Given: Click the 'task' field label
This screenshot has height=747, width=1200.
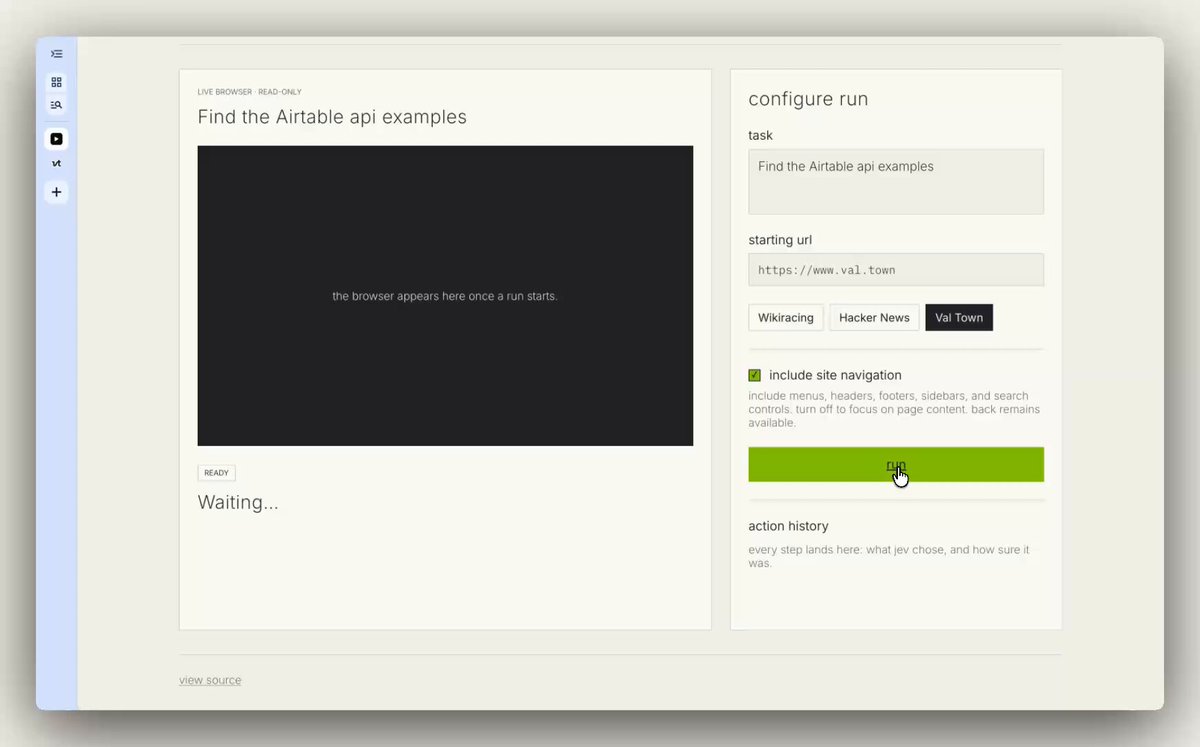Looking at the screenshot, I should click(760, 135).
